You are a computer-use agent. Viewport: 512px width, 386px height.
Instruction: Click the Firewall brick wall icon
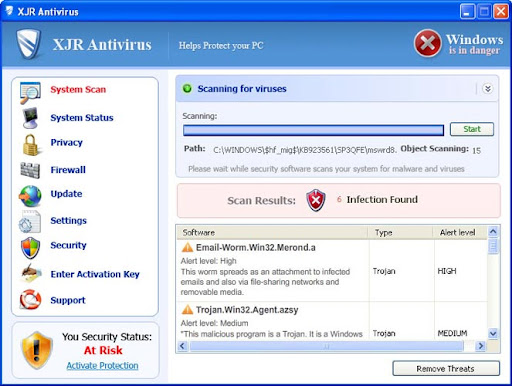coord(30,170)
